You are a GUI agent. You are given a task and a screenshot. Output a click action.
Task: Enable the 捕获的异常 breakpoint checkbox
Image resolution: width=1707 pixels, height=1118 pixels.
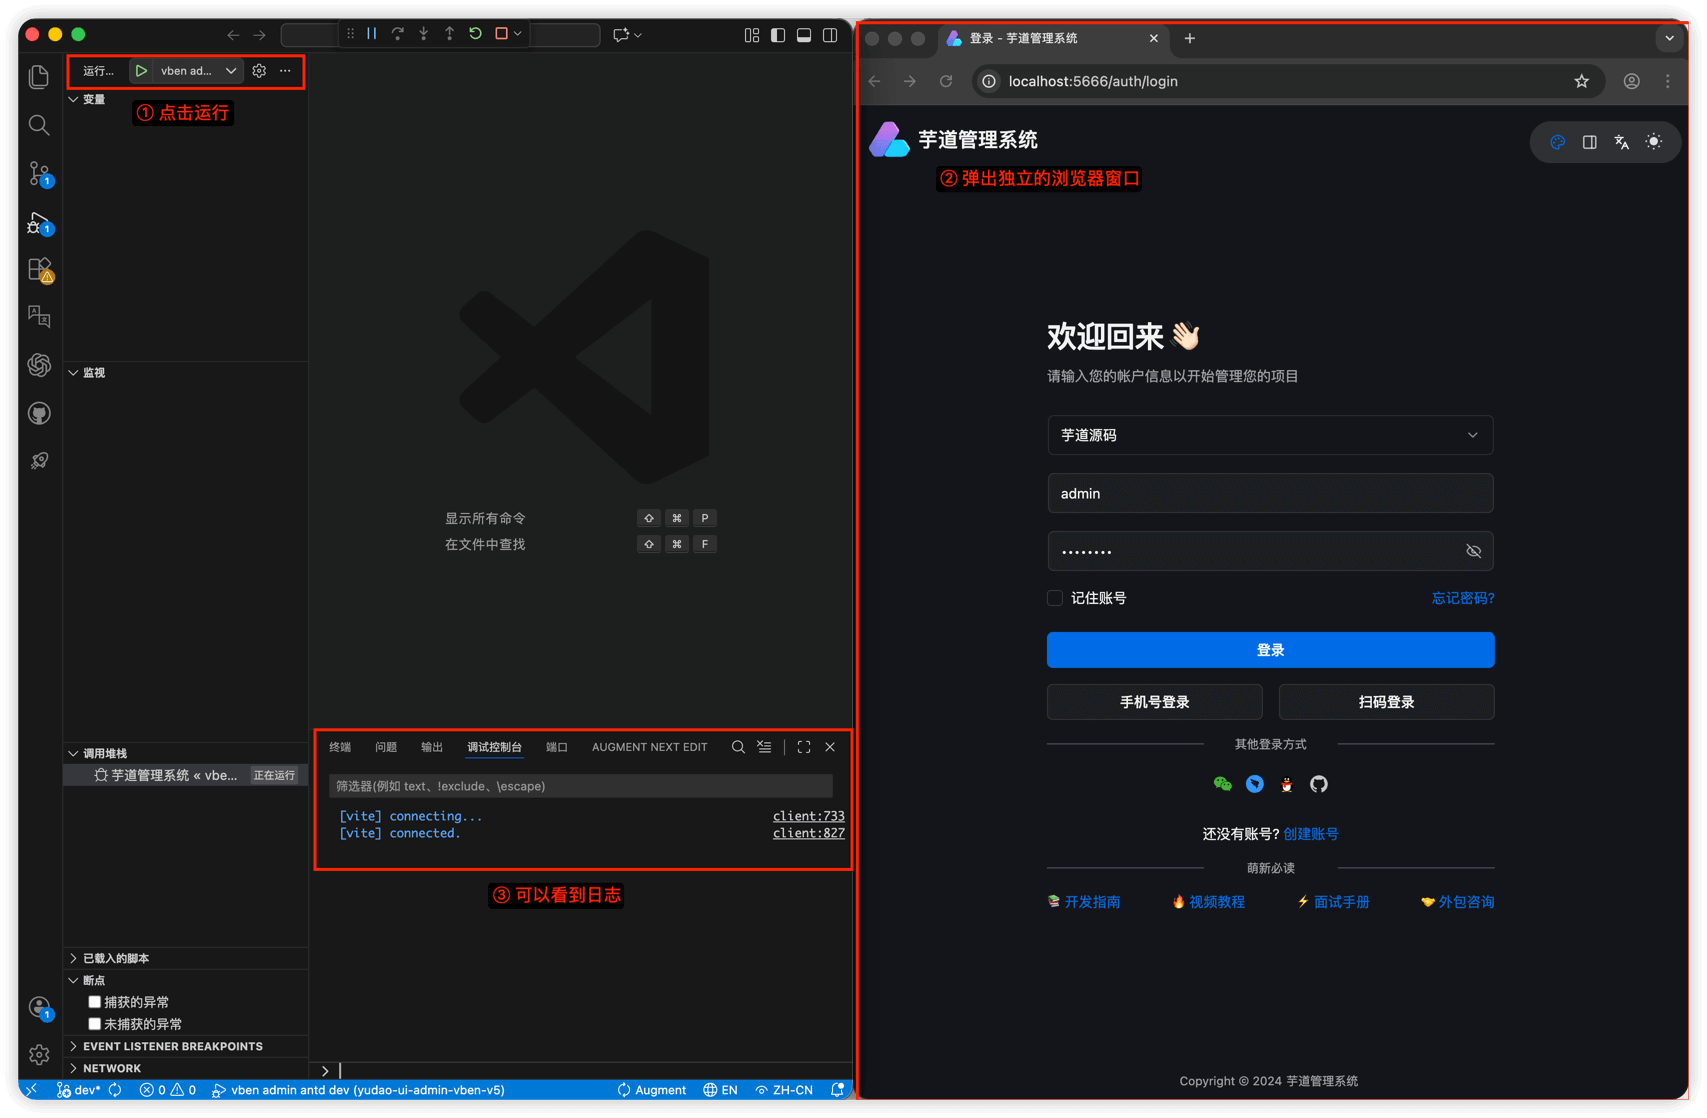click(x=95, y=1002)
